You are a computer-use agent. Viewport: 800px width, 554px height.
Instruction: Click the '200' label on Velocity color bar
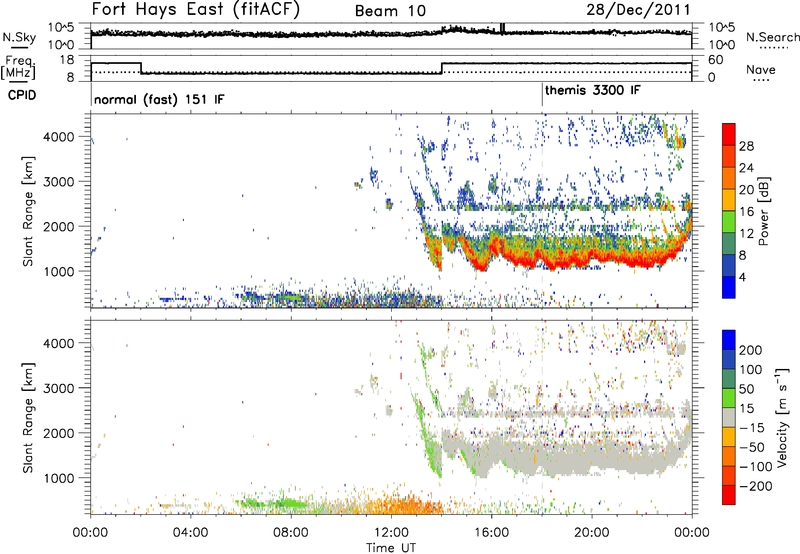(751, 350)
